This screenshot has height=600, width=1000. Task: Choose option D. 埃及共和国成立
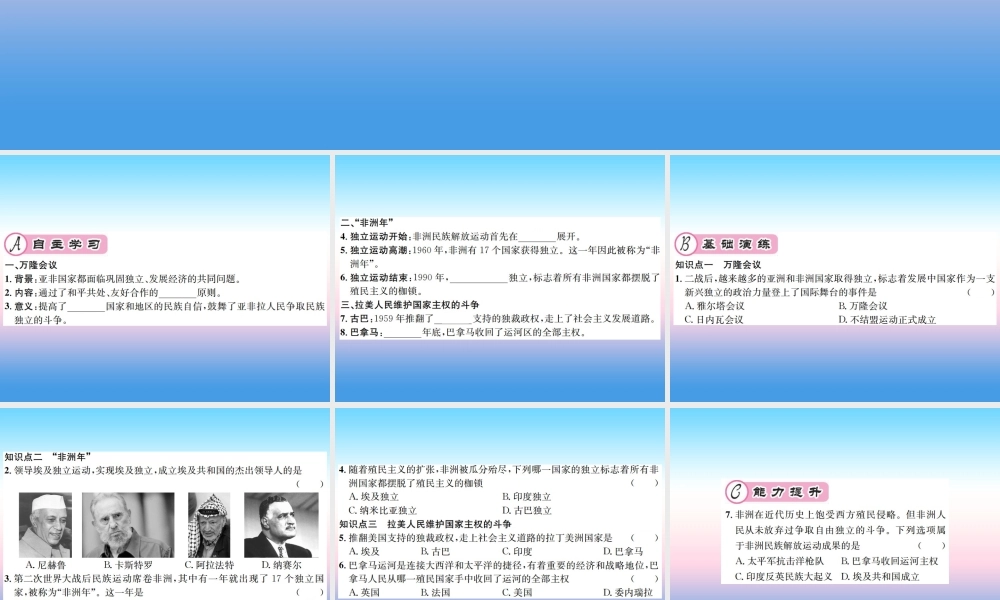click(x=880, y=576)
